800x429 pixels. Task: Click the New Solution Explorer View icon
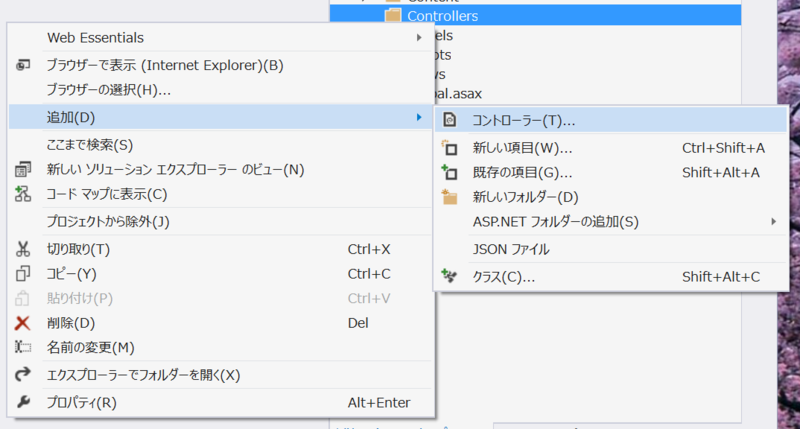pos(23,169)
